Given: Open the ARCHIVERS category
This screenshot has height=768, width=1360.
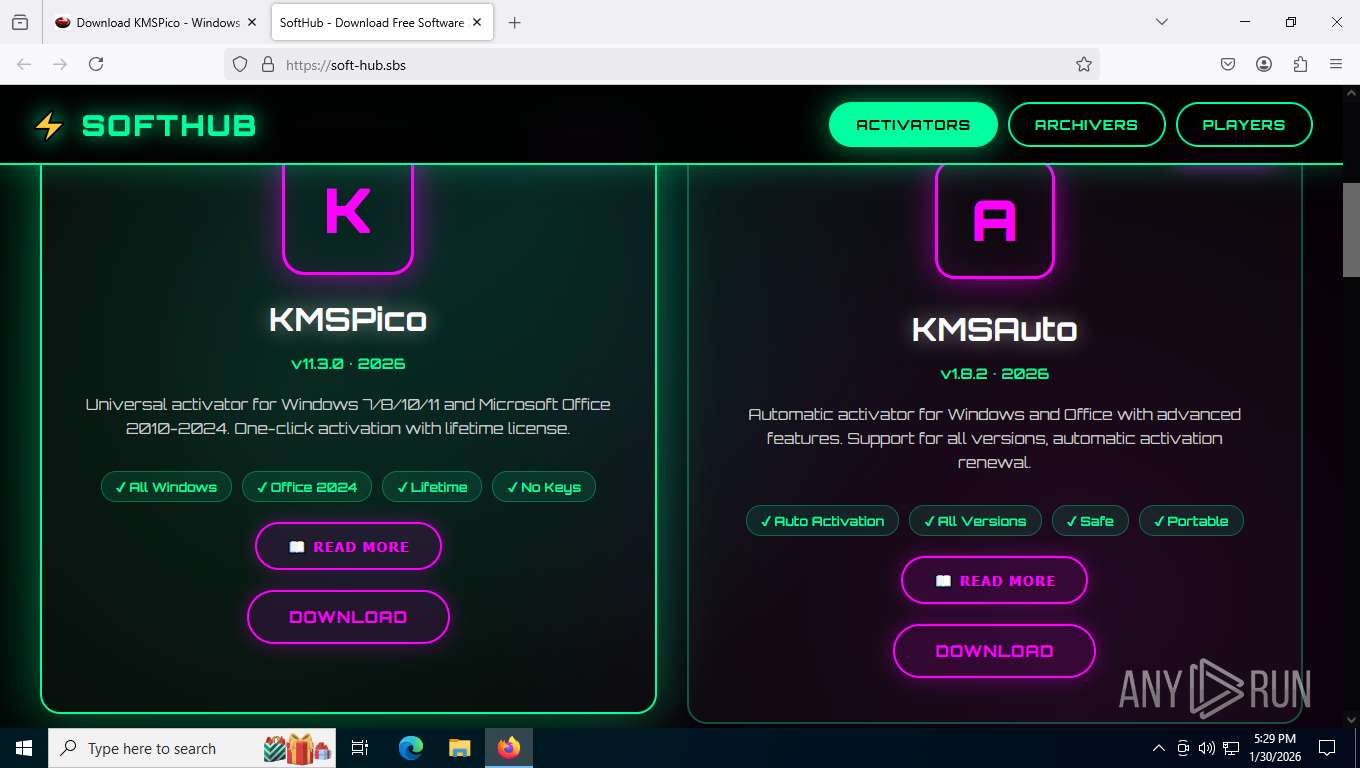Looking at the screenshot, I should [x=1086, y=125].
